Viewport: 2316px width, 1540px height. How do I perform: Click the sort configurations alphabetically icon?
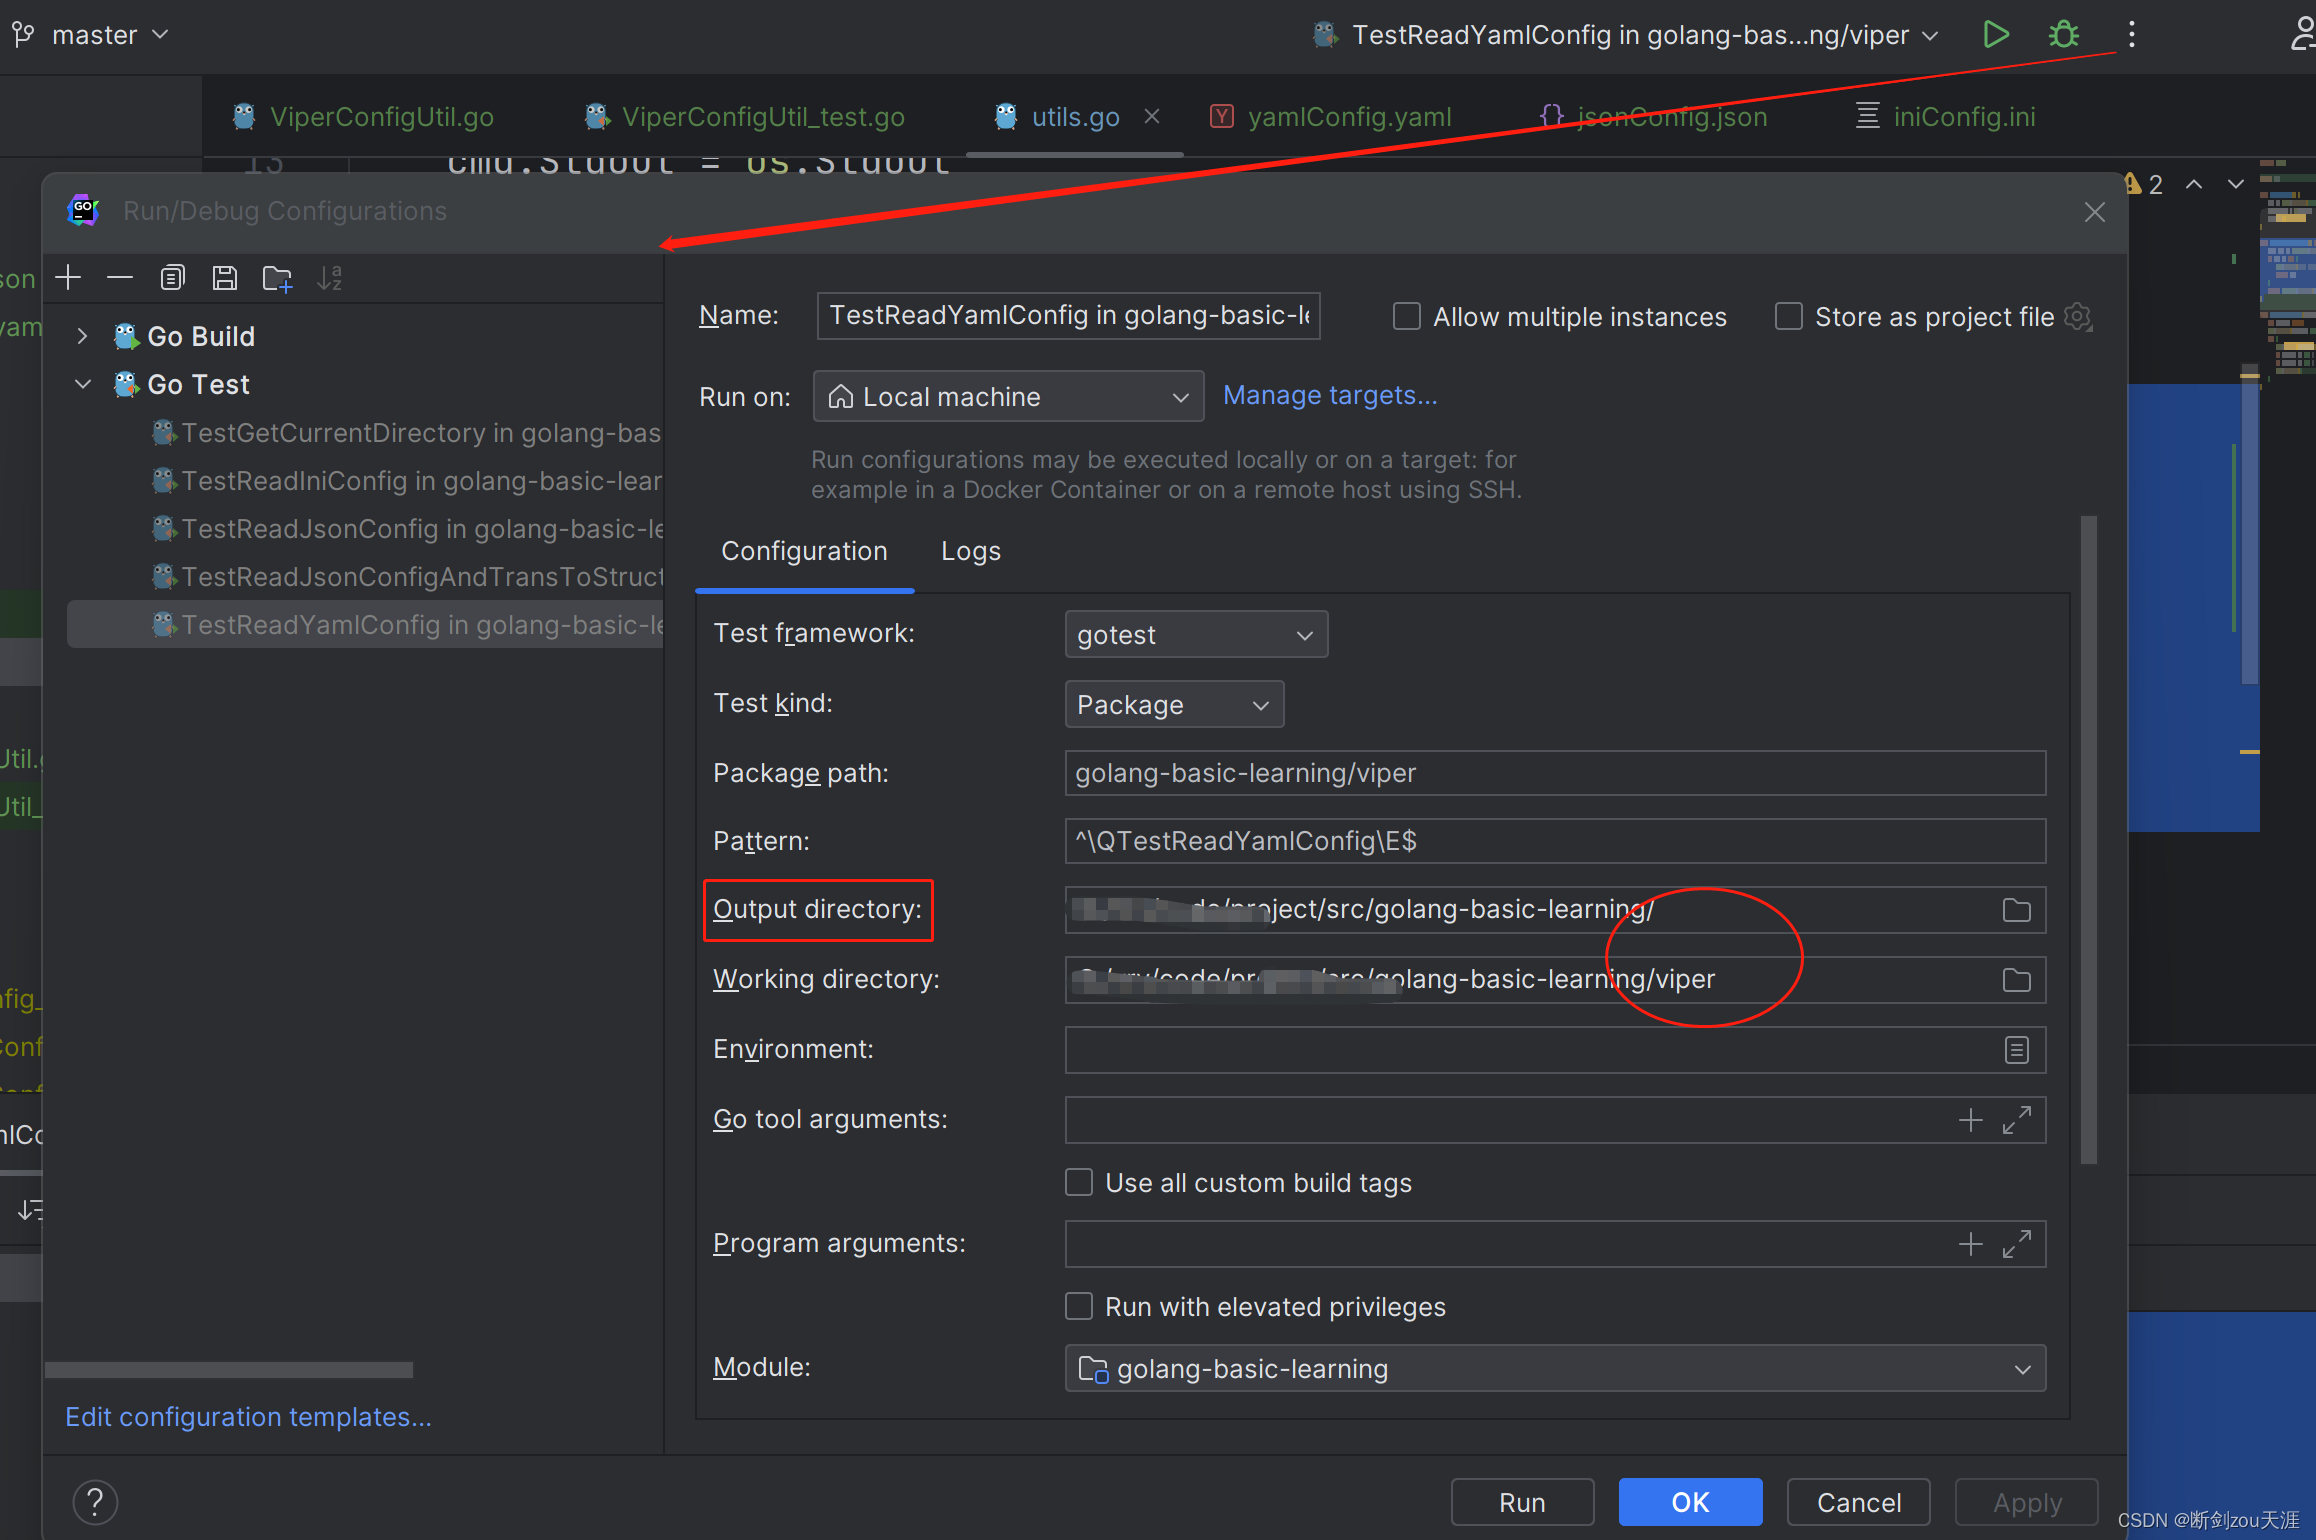[x=329, y=278]
